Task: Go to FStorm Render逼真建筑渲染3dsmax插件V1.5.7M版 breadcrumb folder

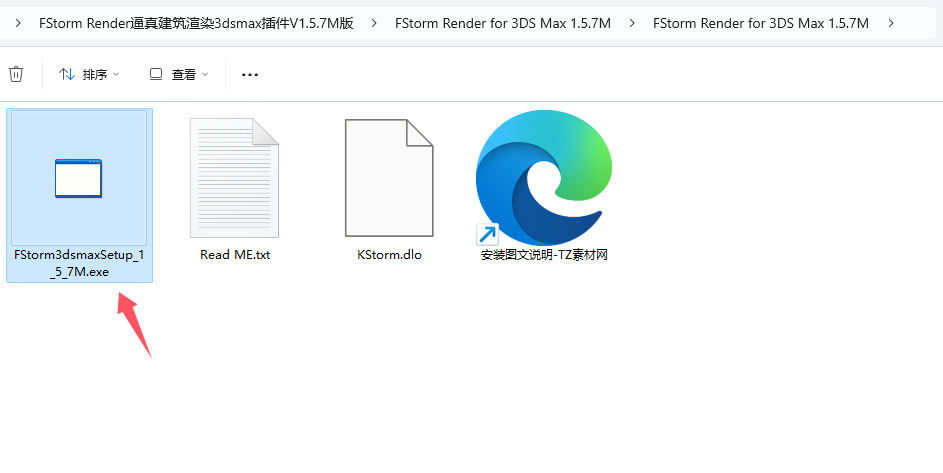Action: pos(196,23)
